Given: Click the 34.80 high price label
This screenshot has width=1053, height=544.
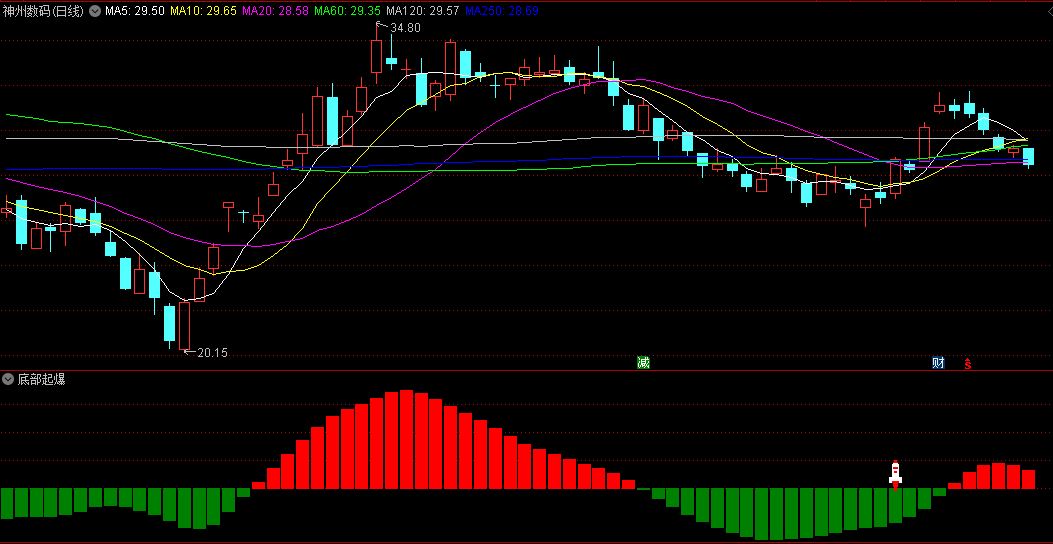Looking at the screenshot, I should click(x=405, y=28).
